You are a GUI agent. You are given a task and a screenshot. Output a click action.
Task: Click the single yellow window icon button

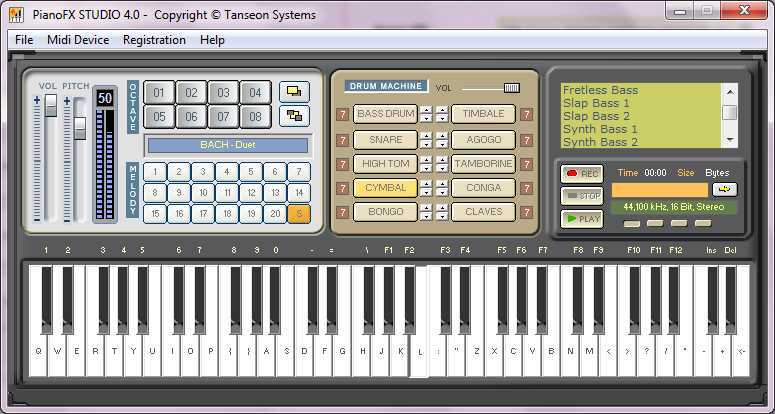click(294, 91)
